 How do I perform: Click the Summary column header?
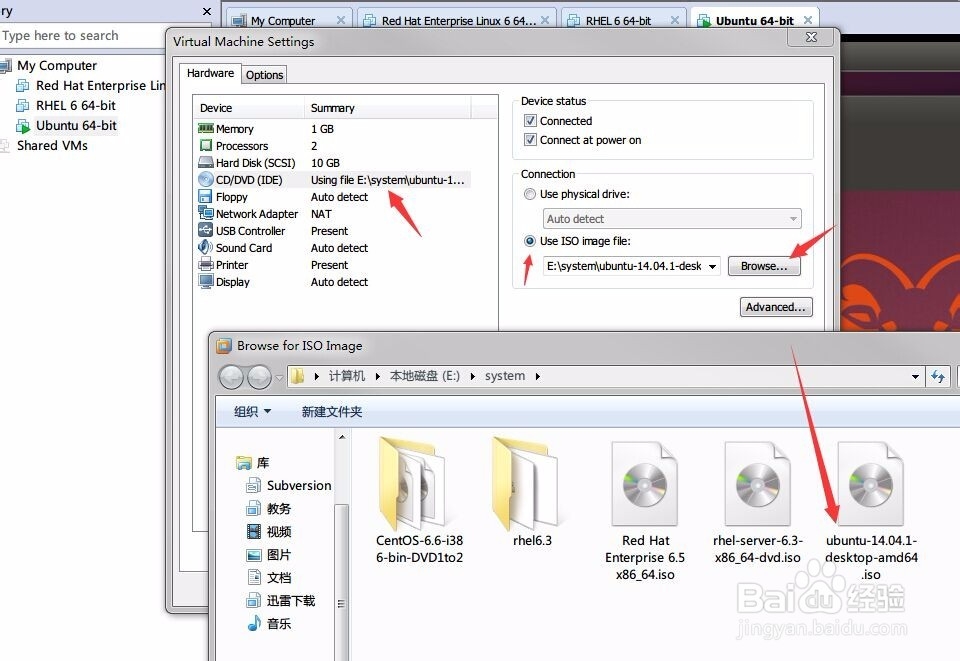388,108
